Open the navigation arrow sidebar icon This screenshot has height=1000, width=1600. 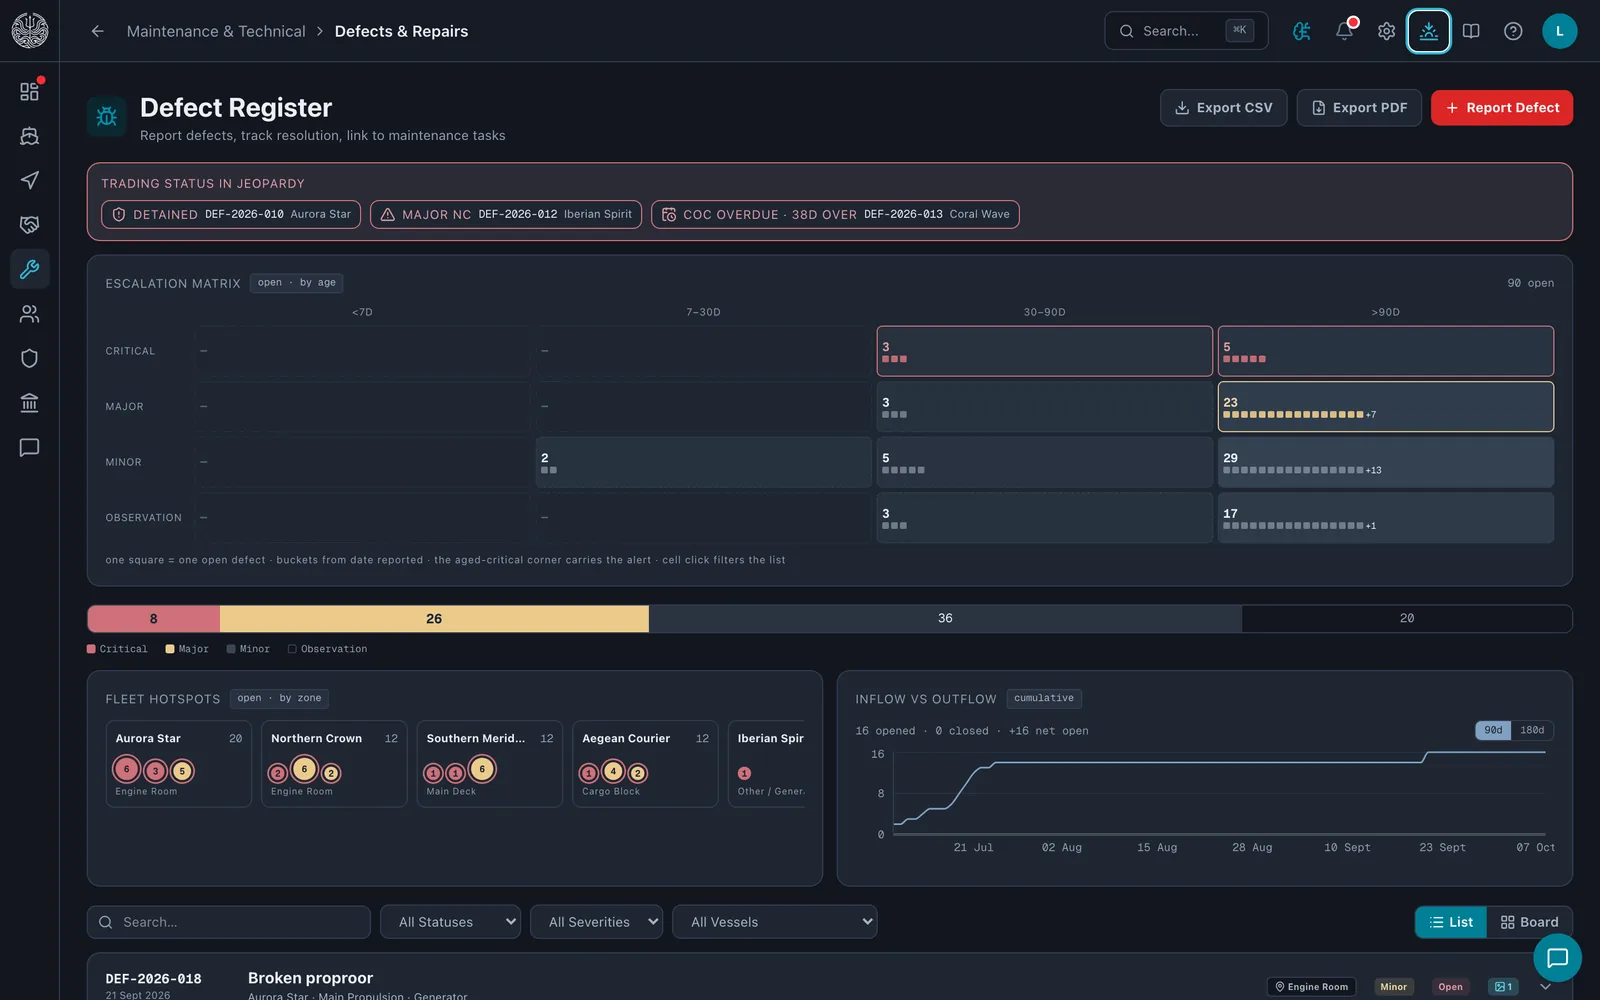[x=29, y=180]
